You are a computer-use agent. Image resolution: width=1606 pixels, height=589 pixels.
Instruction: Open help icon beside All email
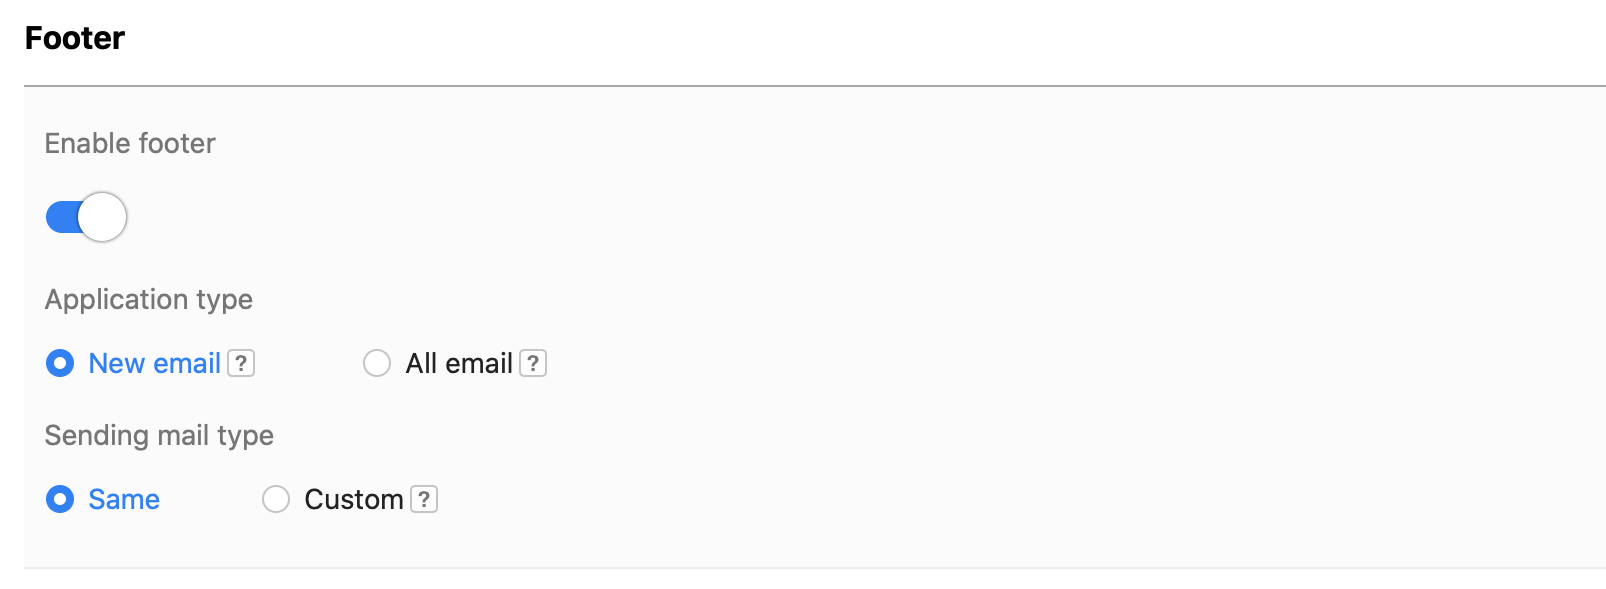click(x=534, y=363)
